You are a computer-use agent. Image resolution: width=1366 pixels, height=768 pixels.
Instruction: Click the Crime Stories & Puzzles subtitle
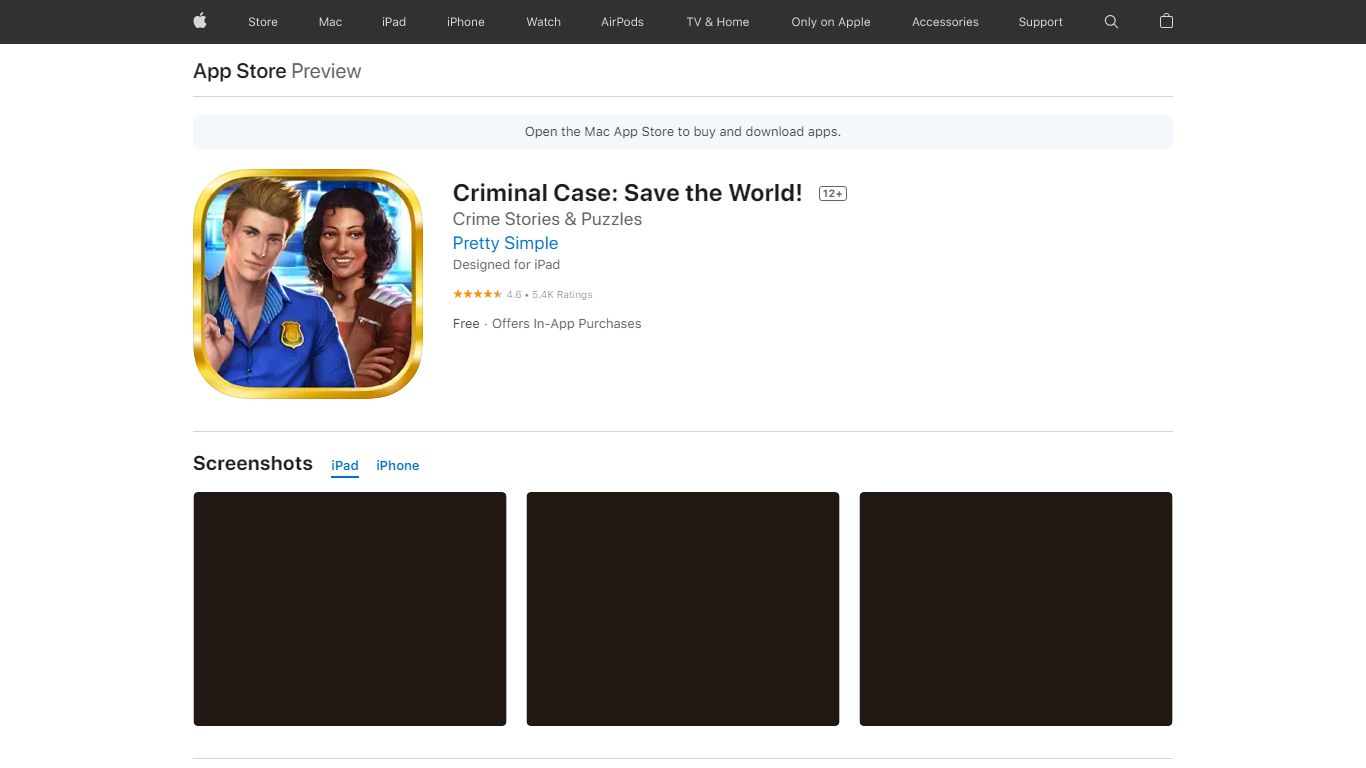click(547, 219)
